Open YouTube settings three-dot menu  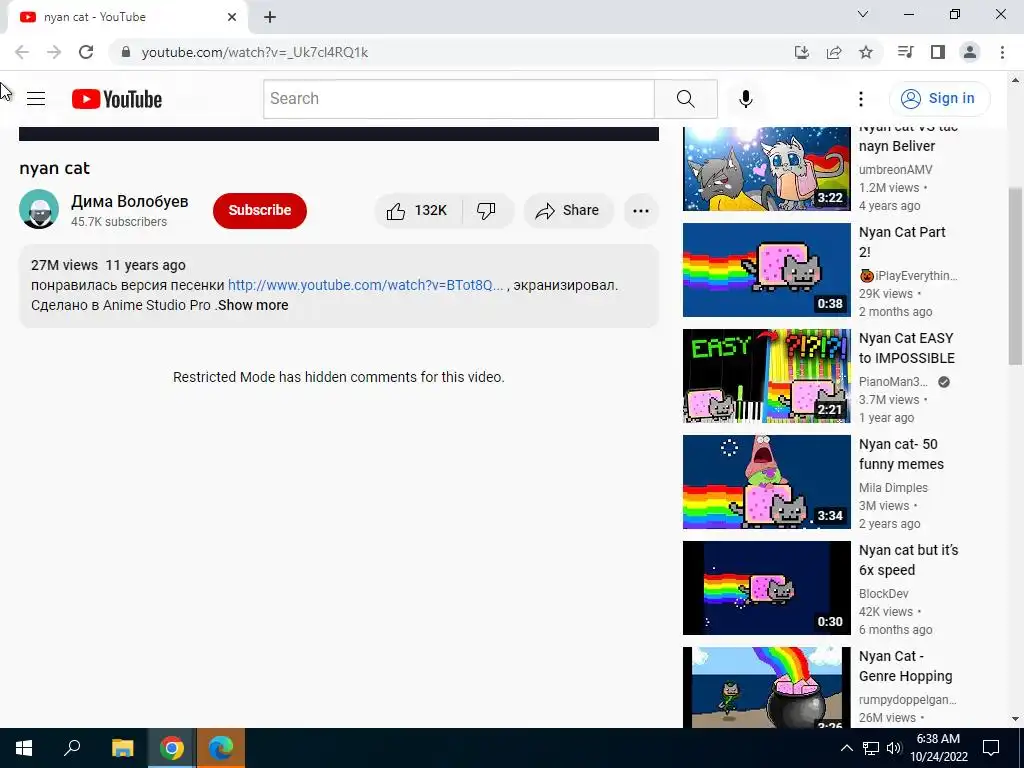tap(861, 99)
